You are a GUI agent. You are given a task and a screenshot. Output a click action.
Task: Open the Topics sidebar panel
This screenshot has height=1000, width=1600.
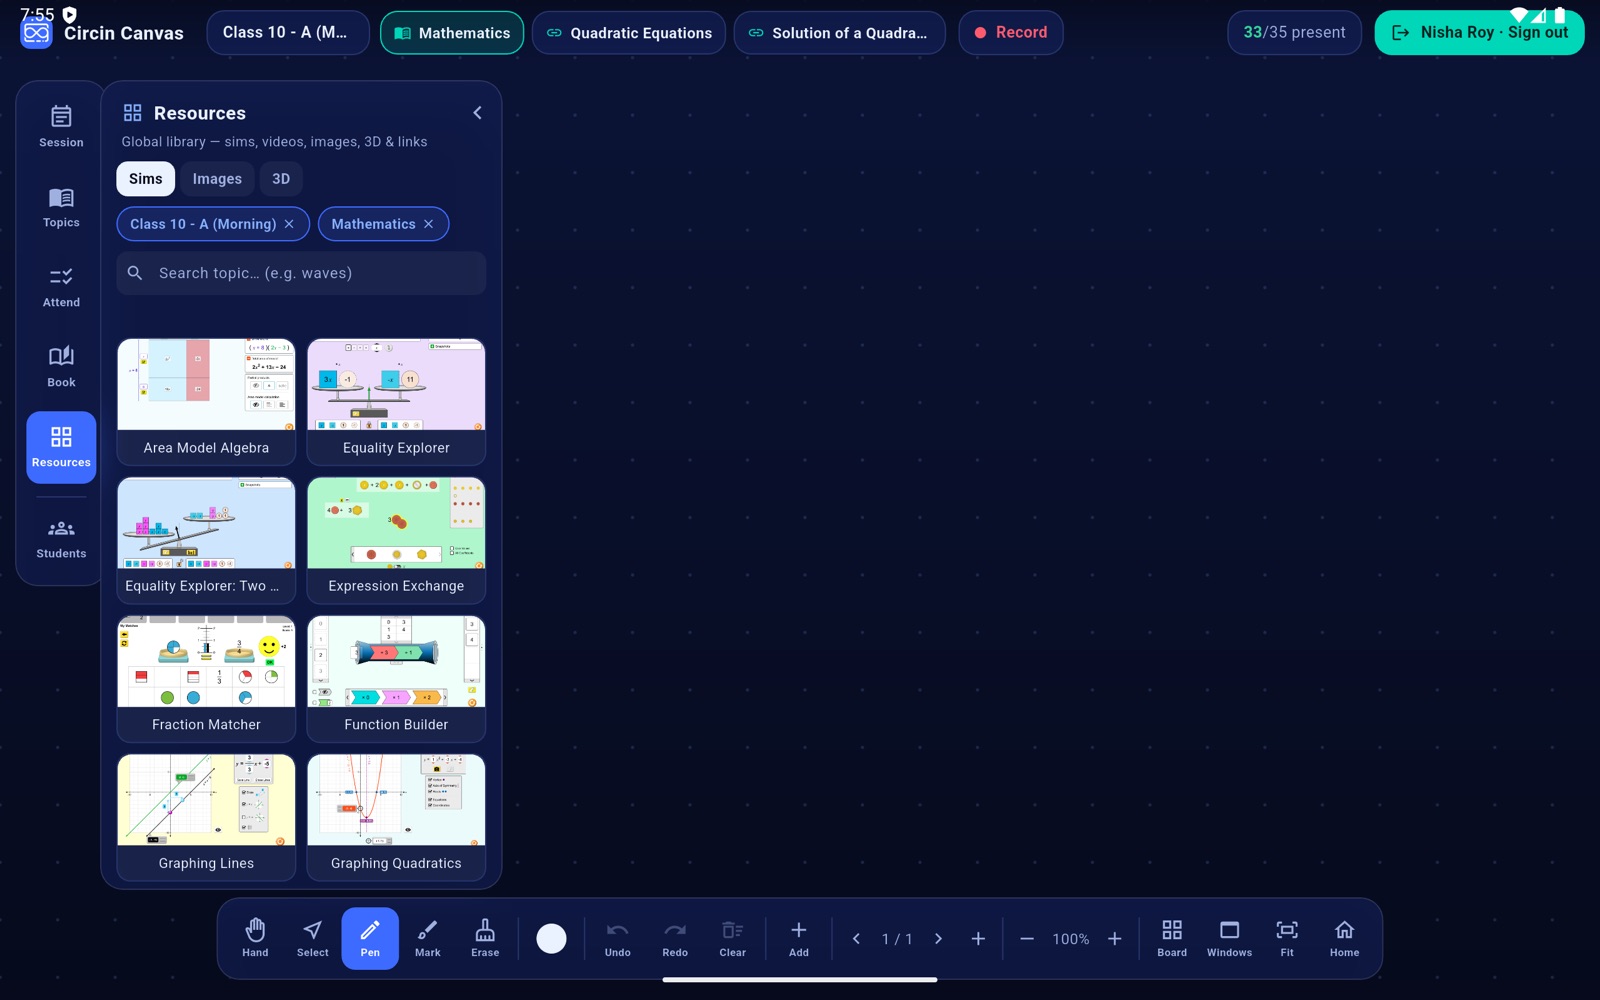pyautogui.click(x=61, y=207)
